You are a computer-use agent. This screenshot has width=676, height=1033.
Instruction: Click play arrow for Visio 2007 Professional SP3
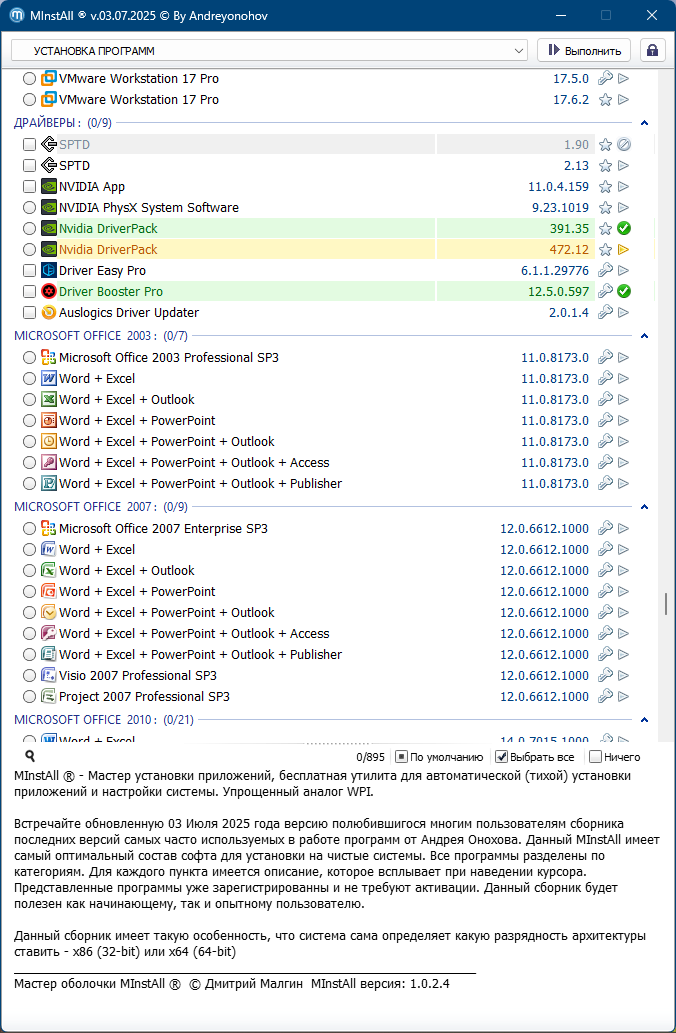click(623, 675)
